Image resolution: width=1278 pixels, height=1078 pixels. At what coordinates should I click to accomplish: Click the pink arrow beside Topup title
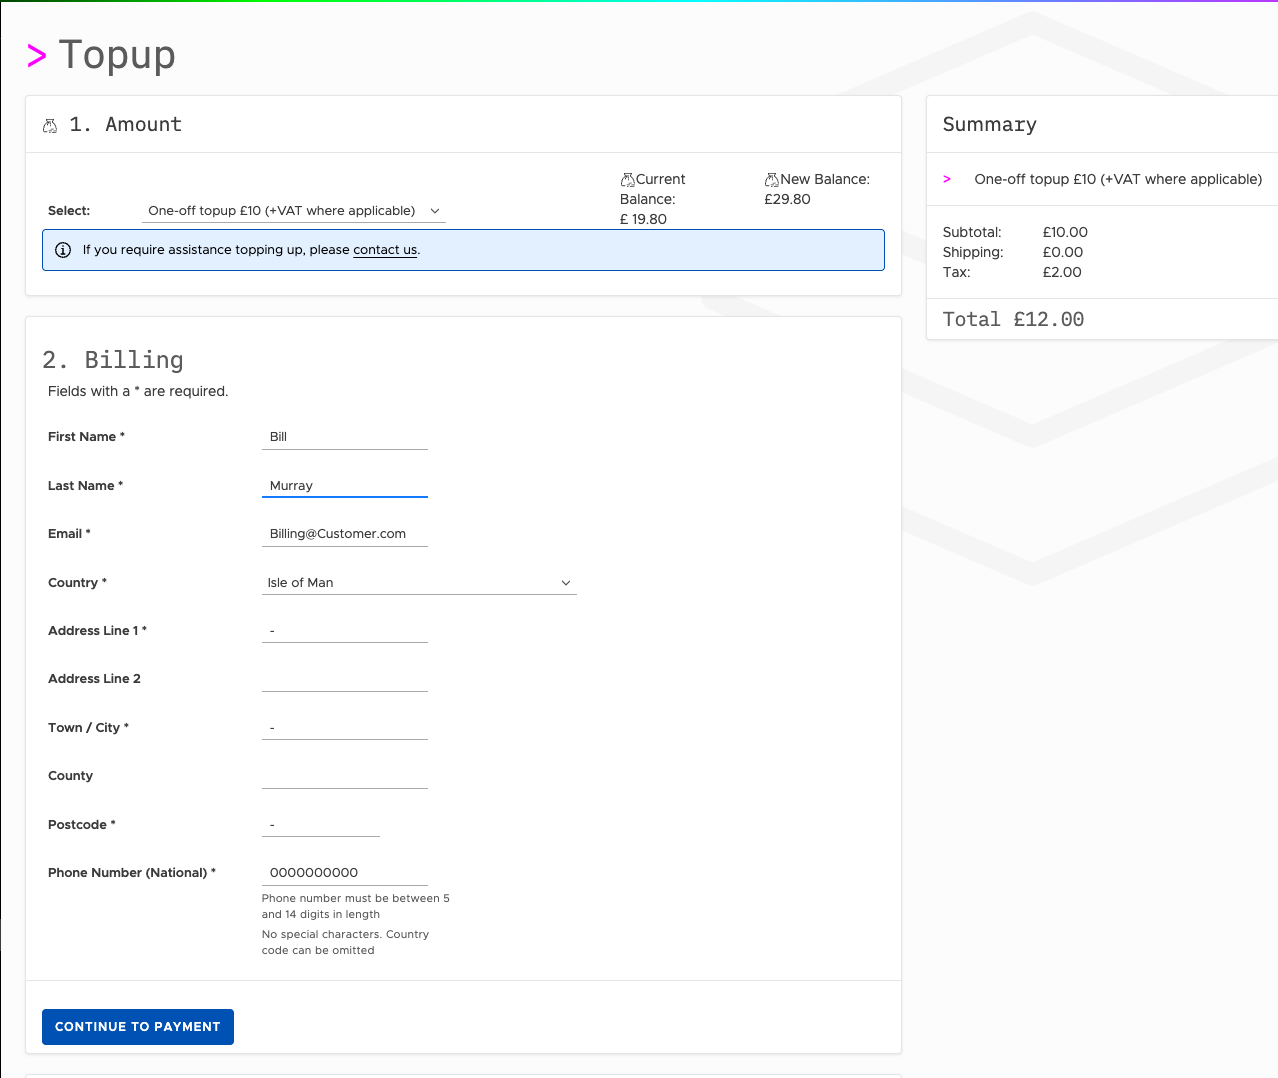point(37,56)
